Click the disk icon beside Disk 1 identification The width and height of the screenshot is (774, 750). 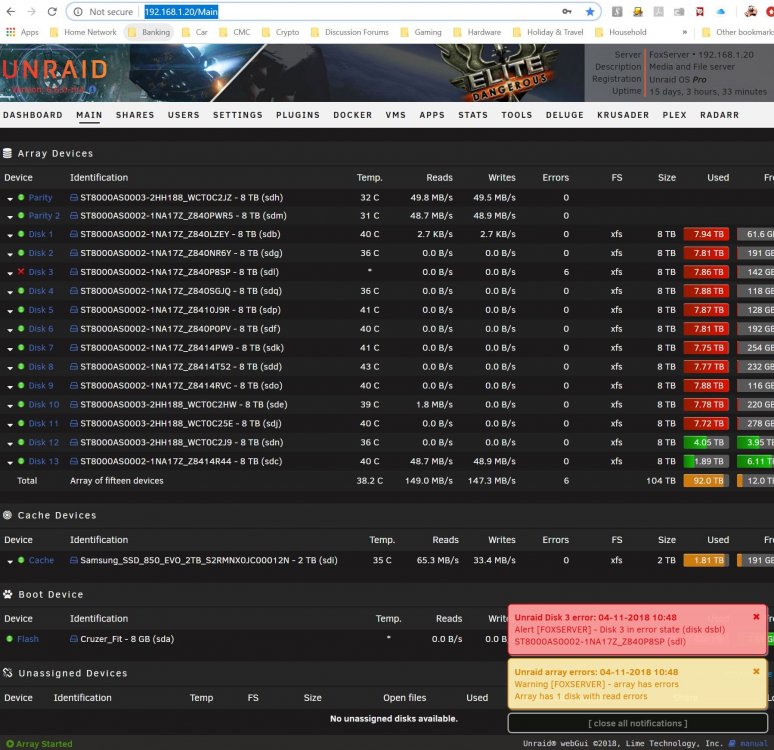pos(74,234)
